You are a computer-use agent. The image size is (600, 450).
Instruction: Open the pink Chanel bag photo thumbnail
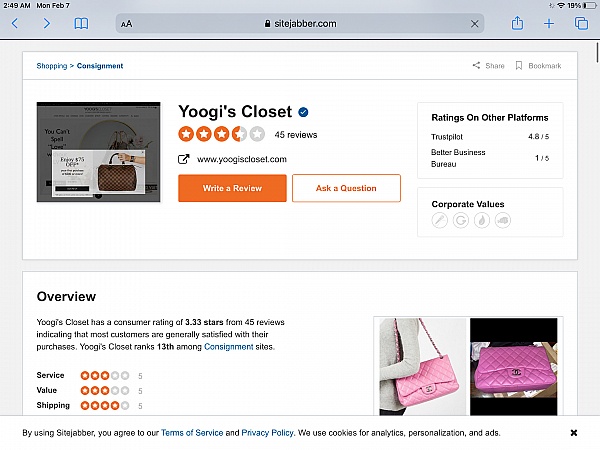click(x=421, y=365)
